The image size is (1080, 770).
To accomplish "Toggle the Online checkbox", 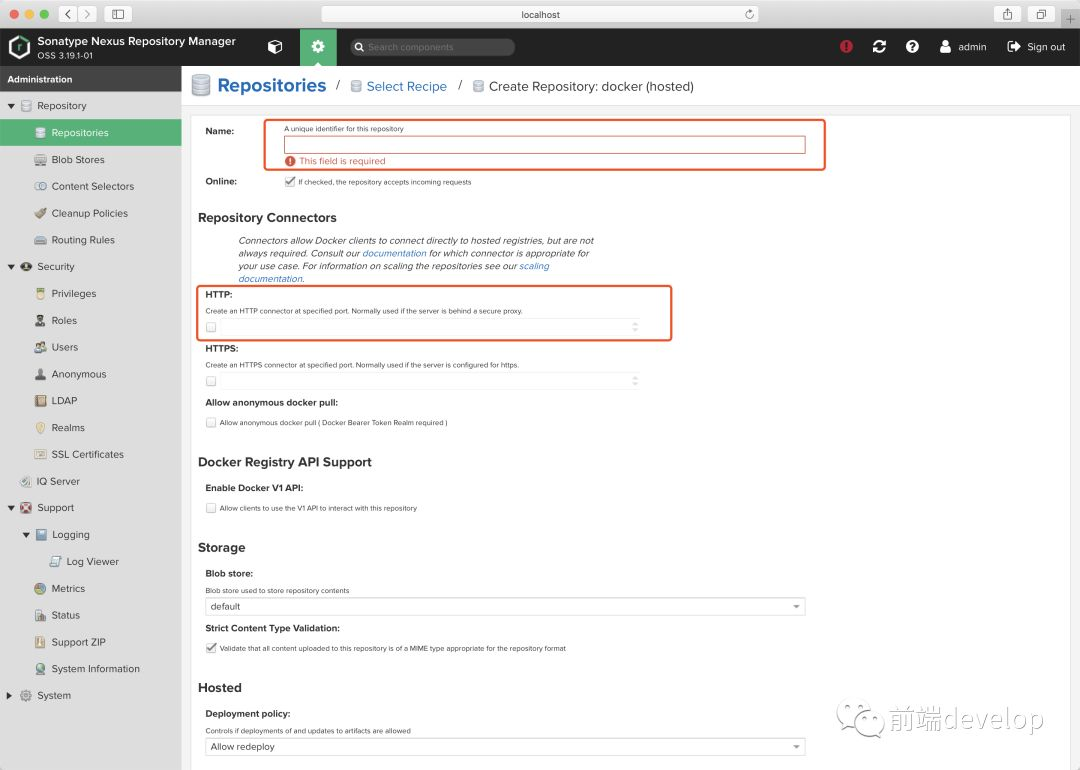I will pyautogui.click(x=290, y=182).
